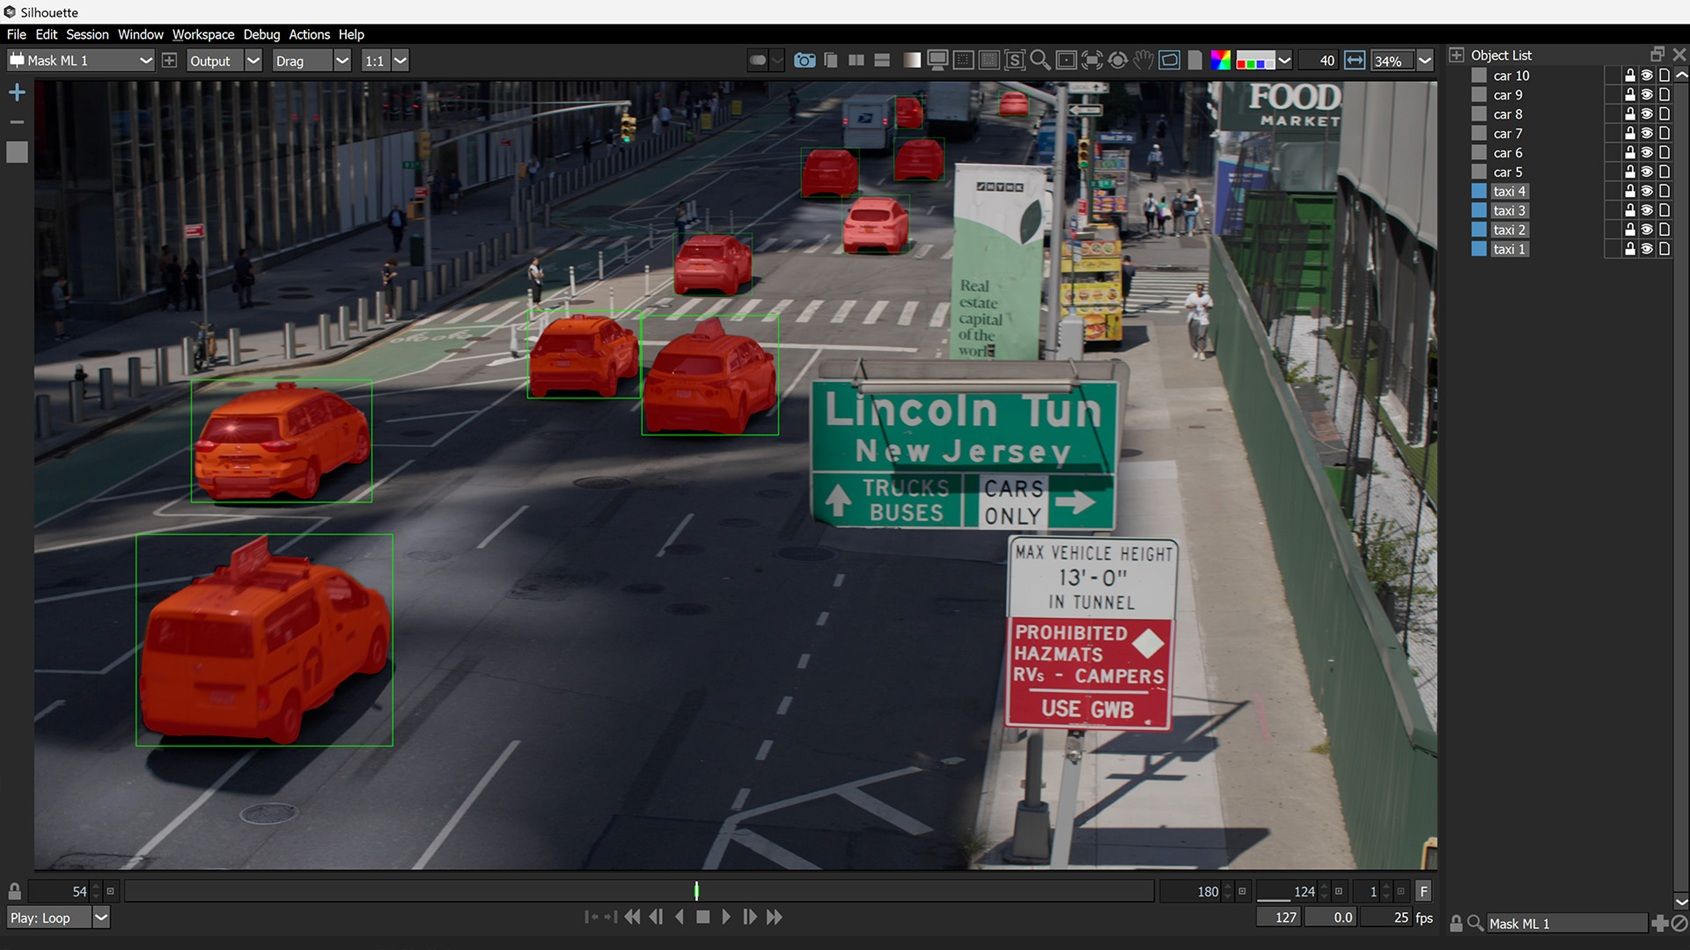
Task: Click the blue plus icon at left of viewer
Action: click(17, 93)
